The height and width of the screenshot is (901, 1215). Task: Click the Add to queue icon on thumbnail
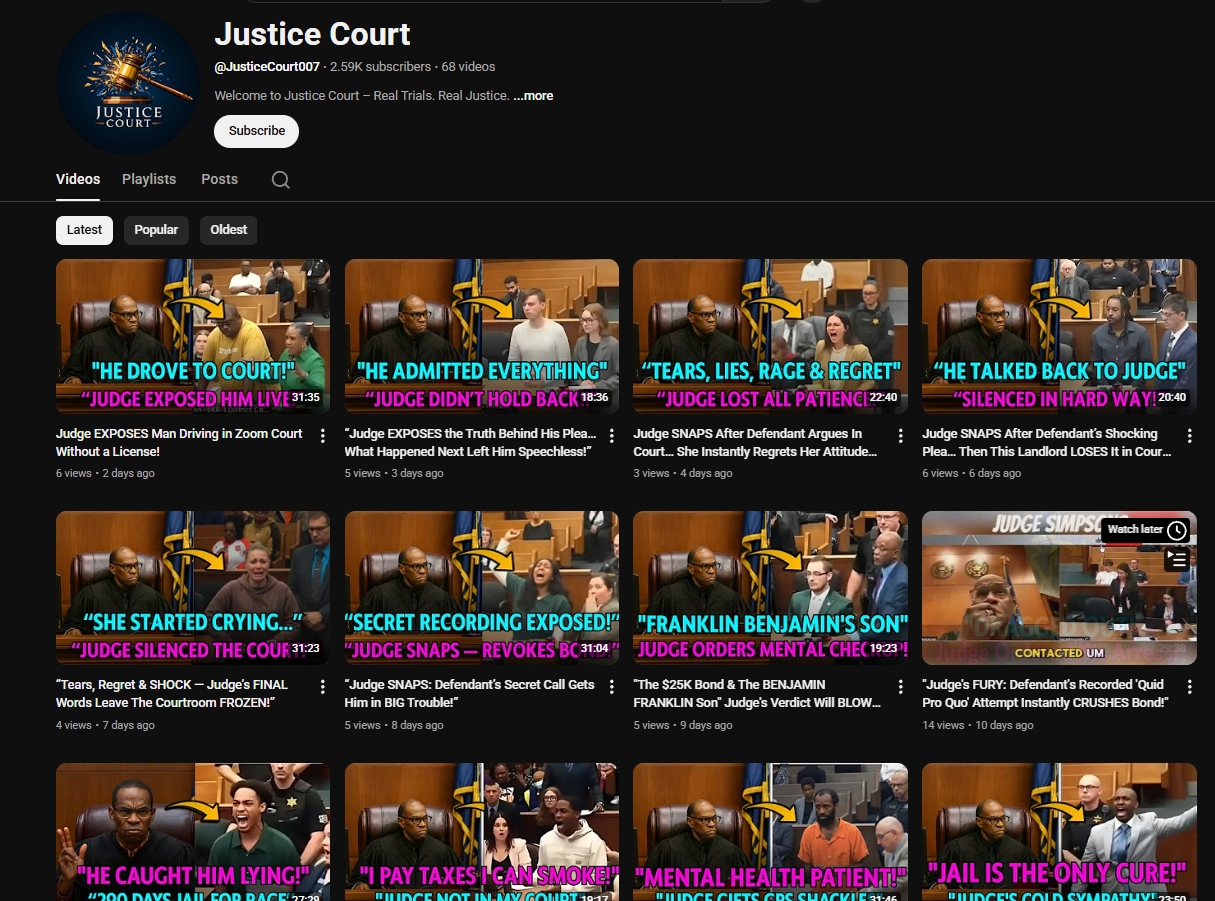[1177, 560]
